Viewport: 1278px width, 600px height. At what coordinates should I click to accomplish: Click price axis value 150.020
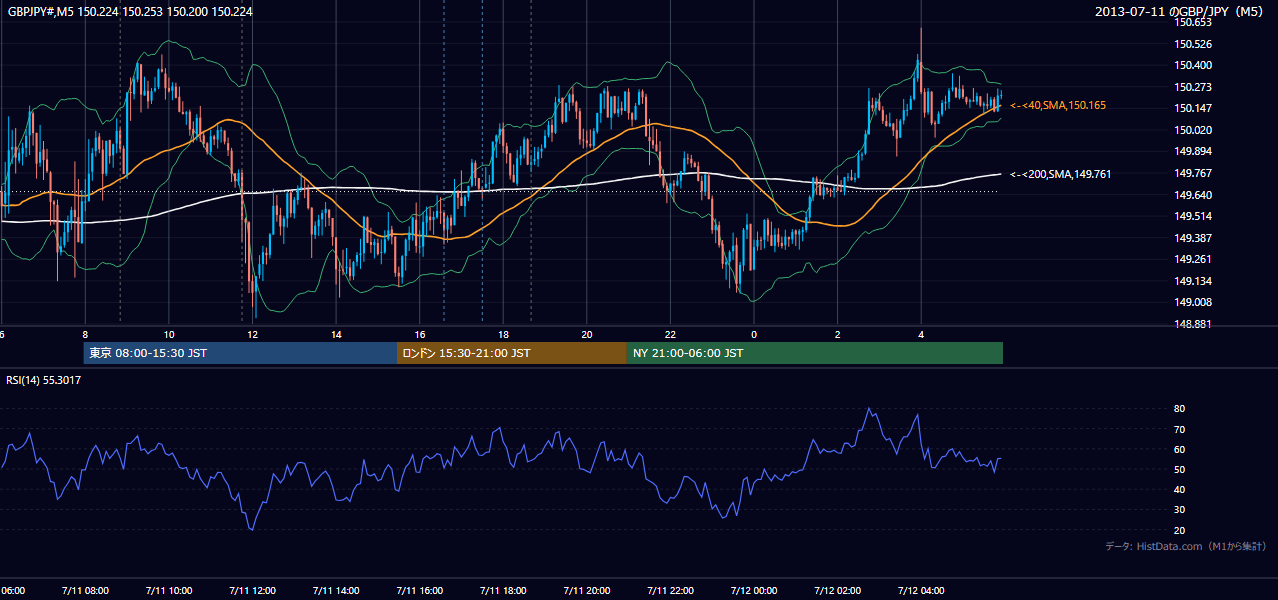click(1193, 130)
